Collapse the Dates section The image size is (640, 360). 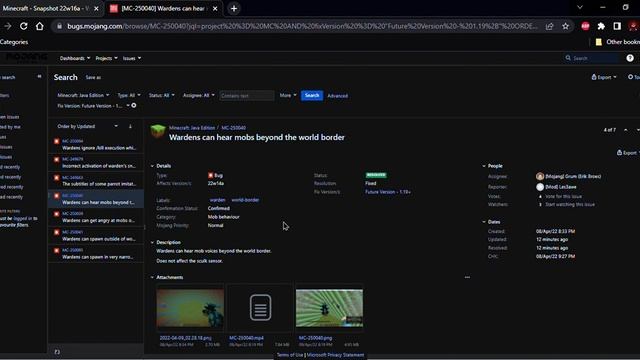[484, 222]
